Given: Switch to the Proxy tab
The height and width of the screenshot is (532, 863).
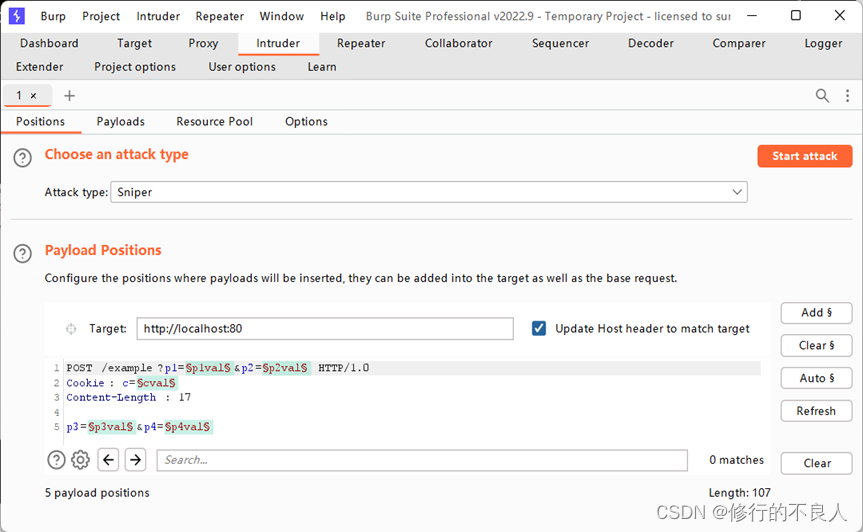Looking at the screenshot, I should click(203, 43).
